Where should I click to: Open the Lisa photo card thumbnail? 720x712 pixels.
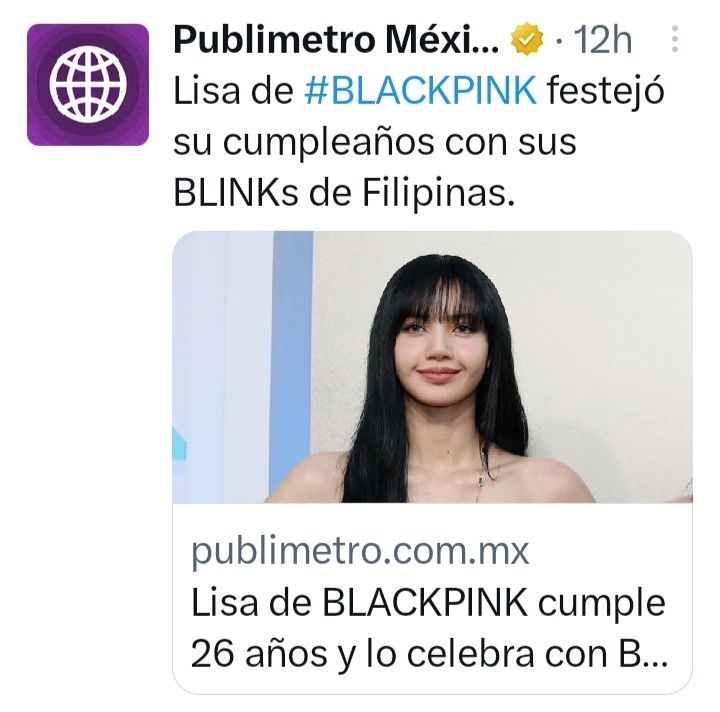(432, 367)
